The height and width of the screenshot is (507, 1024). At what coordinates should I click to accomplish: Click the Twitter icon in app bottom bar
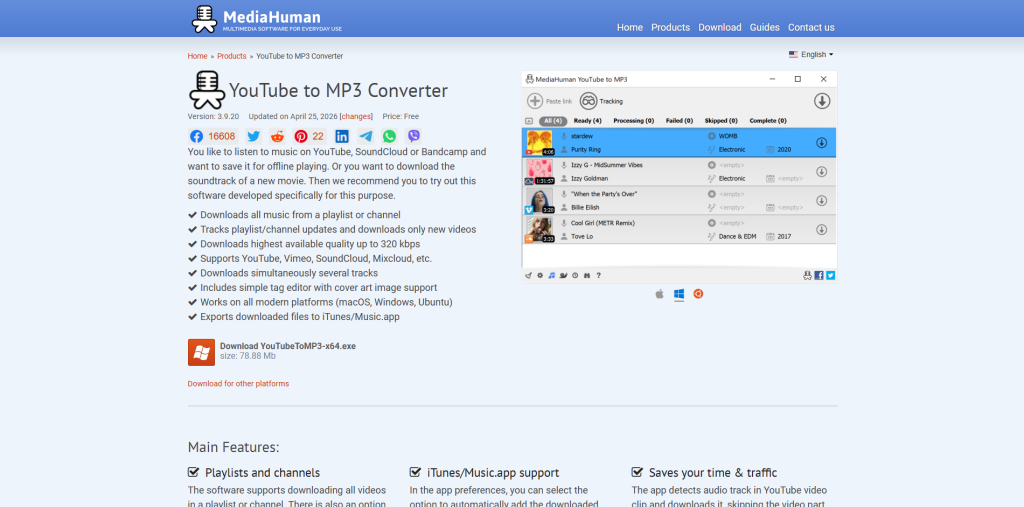pos(831,276)
